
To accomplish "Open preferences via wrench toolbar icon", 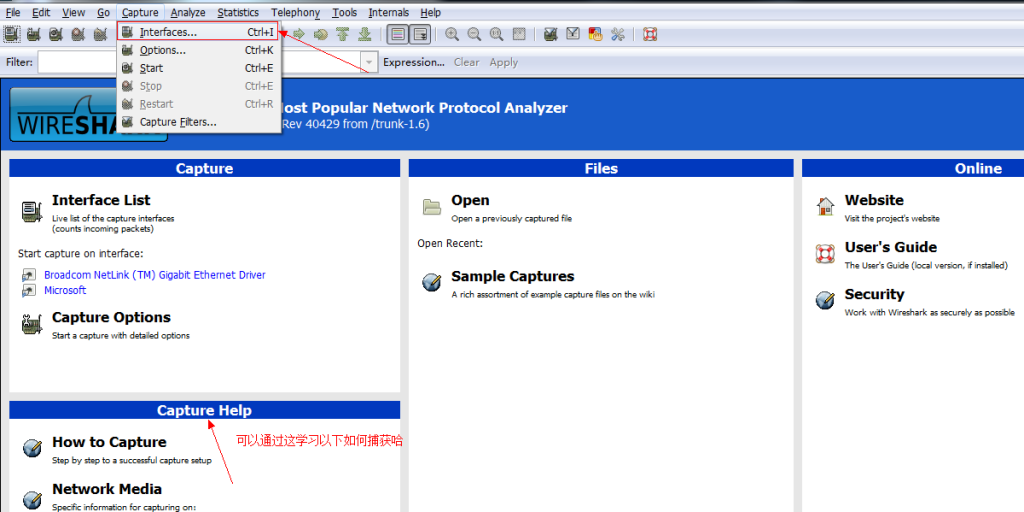I will point(618,34).
